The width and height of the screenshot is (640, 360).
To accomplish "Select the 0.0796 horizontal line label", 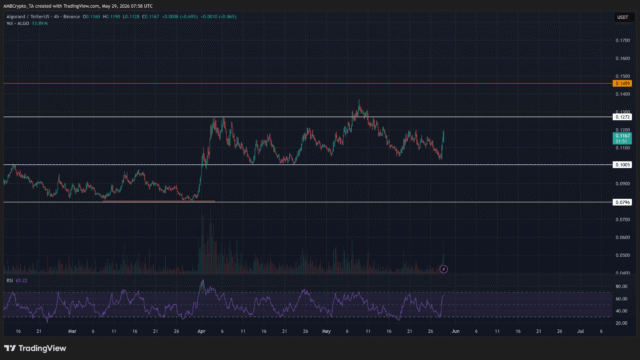I will click(x=622, y=202).
